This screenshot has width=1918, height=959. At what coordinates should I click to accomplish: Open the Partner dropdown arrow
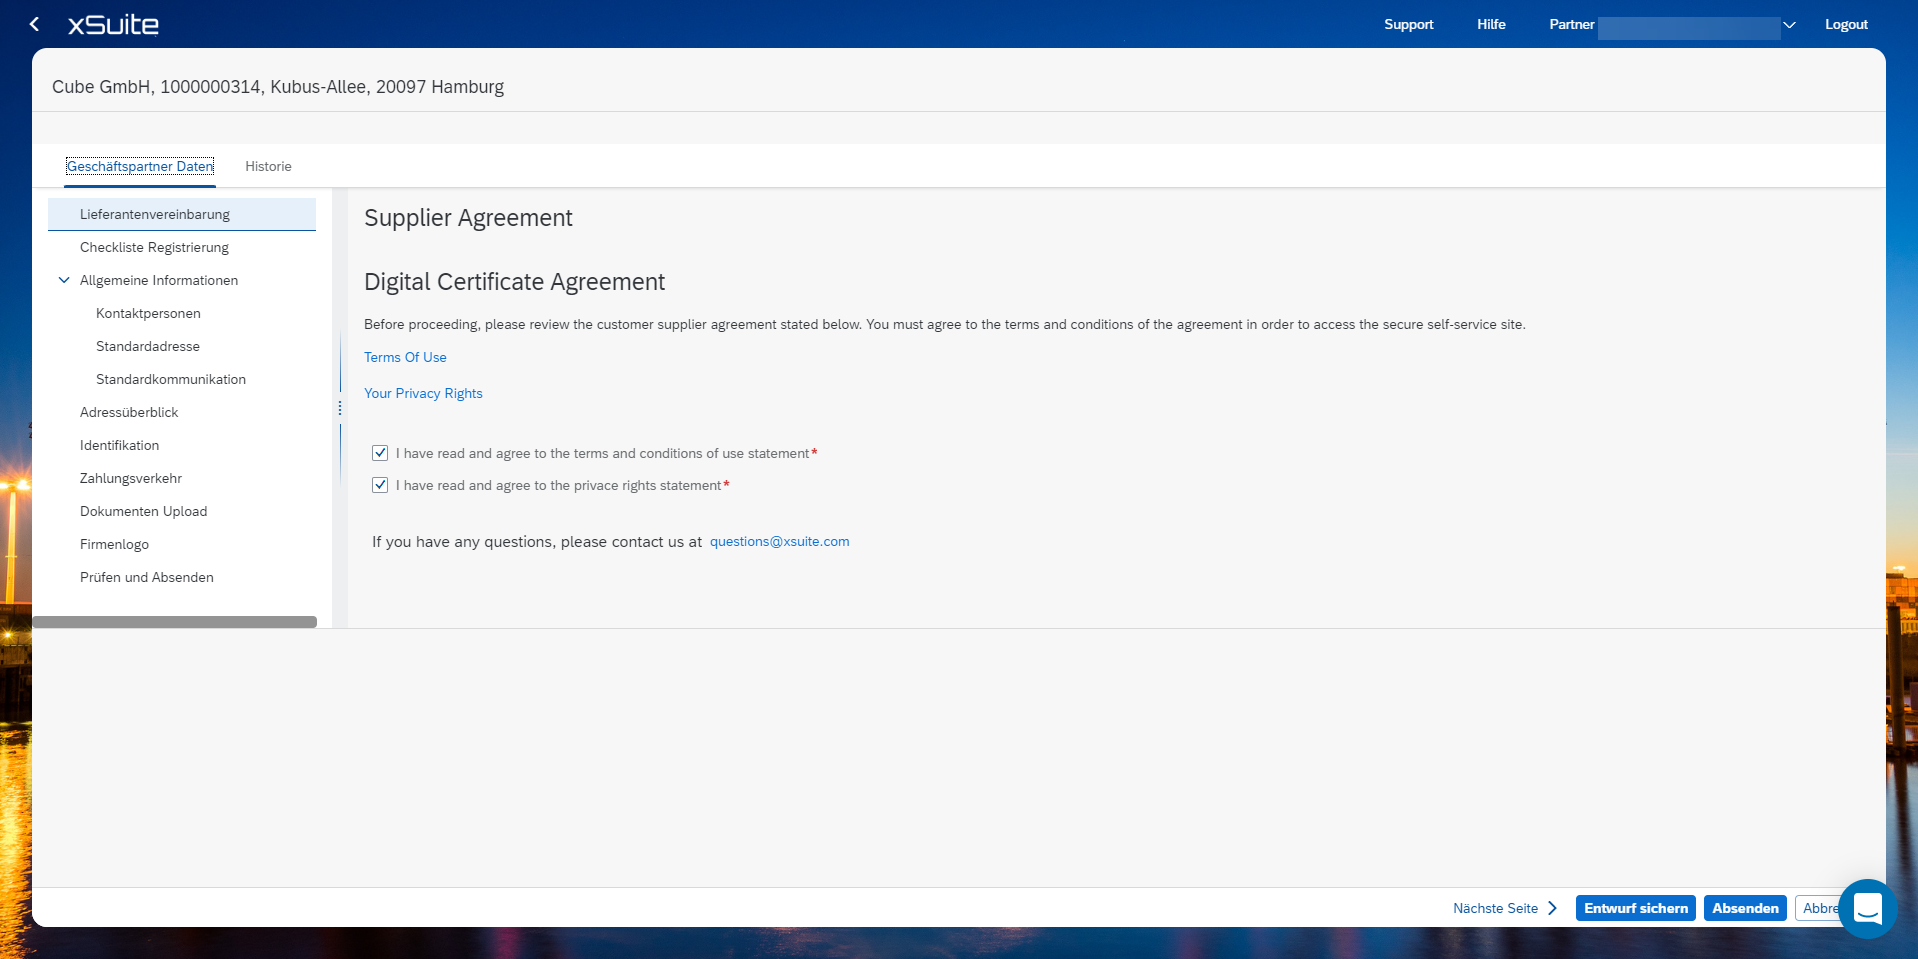click(1789, 25)
